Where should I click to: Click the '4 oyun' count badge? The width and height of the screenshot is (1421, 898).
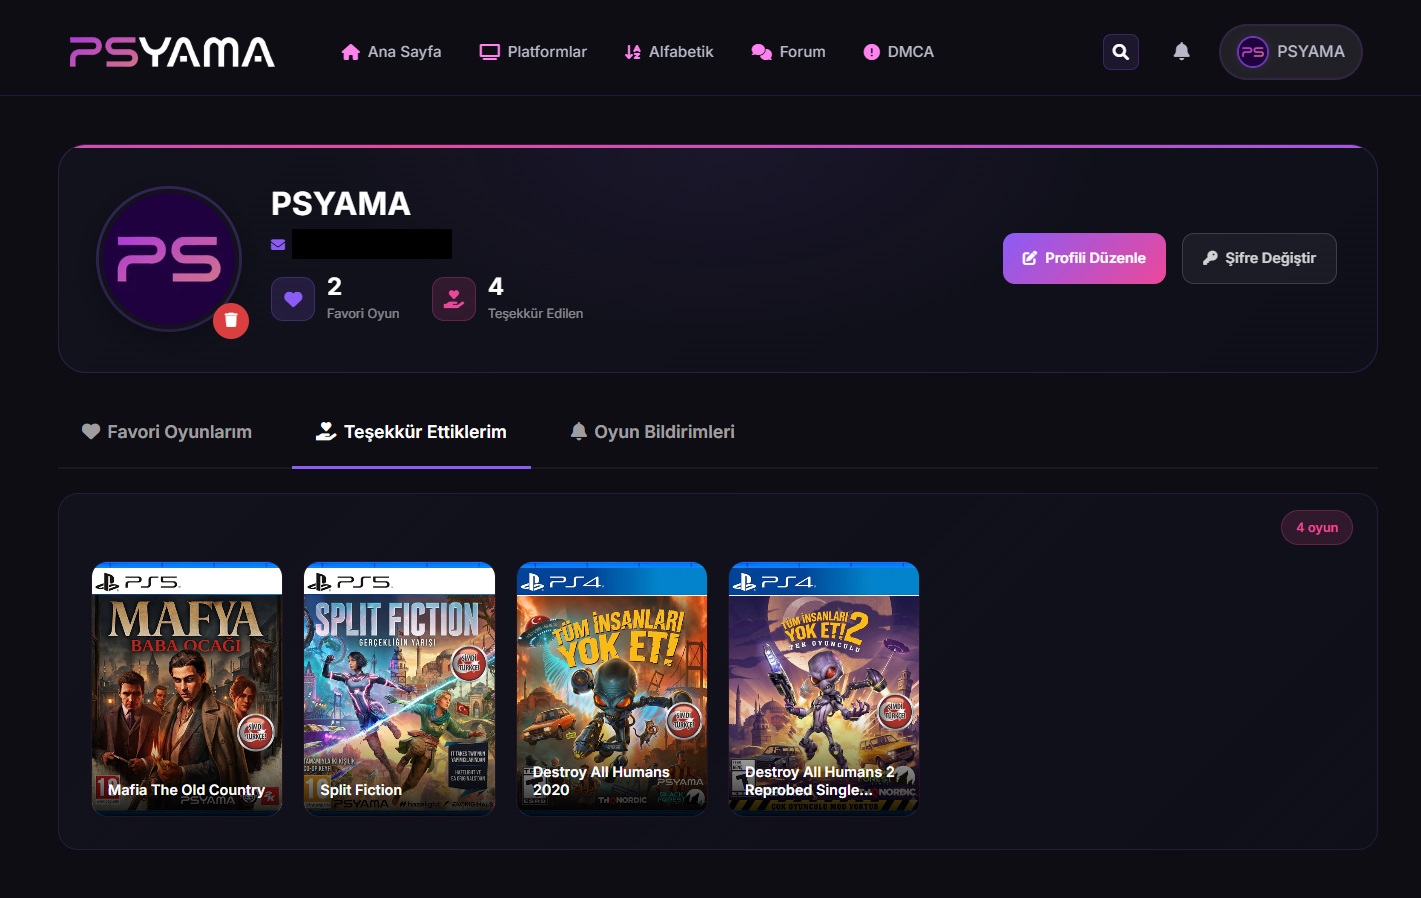click(1317, 528)
